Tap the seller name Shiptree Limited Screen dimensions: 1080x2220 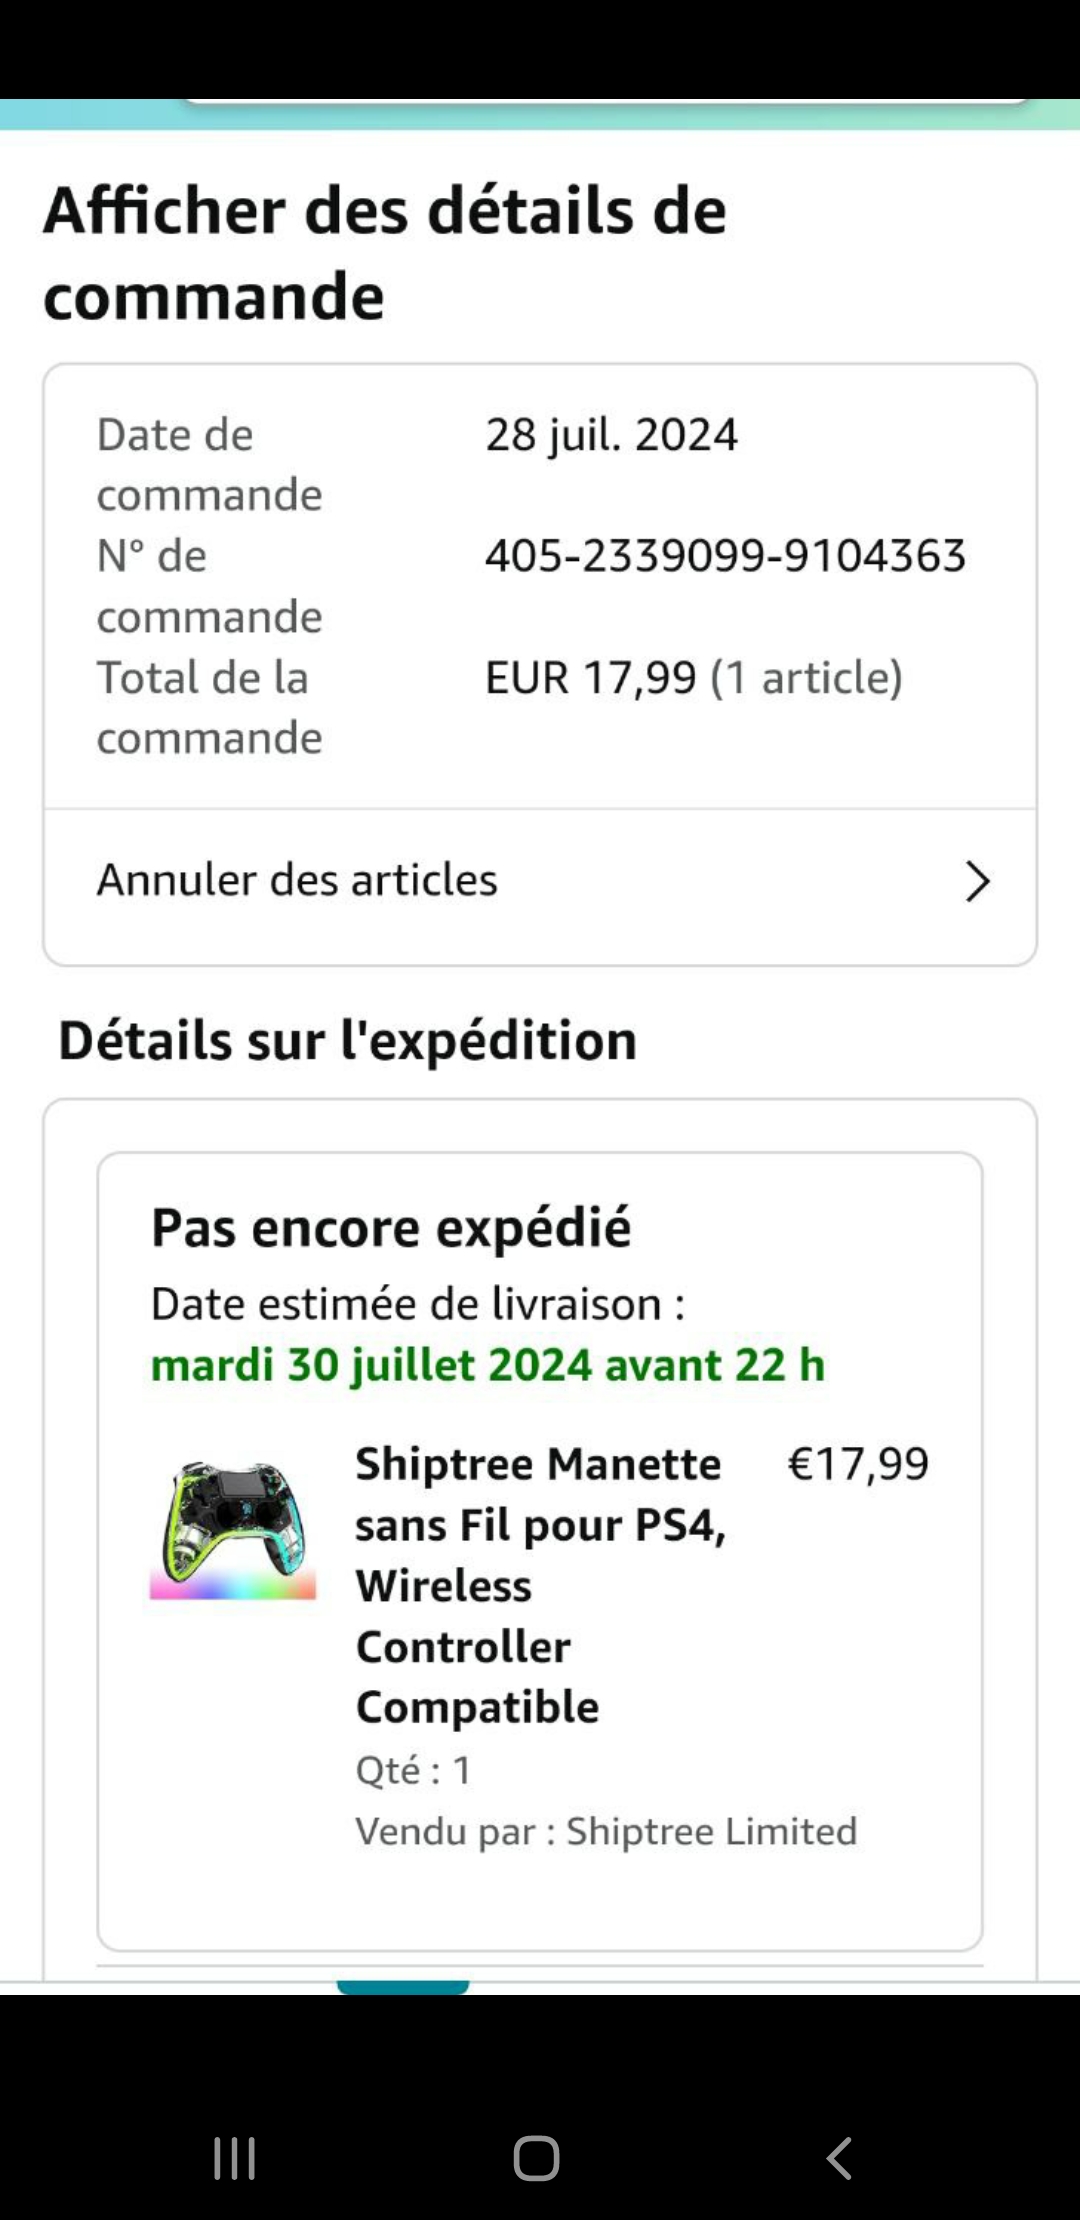tap(711, 1831)
